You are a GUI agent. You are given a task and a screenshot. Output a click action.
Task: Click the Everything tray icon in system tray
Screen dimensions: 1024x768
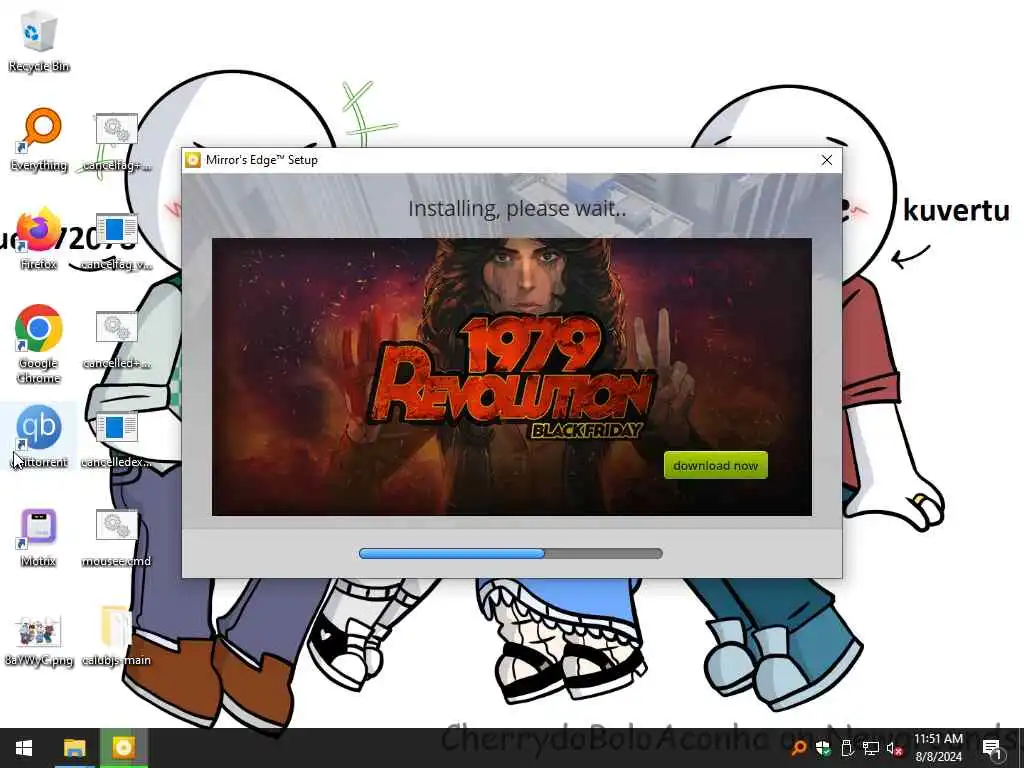pos(798,748)
